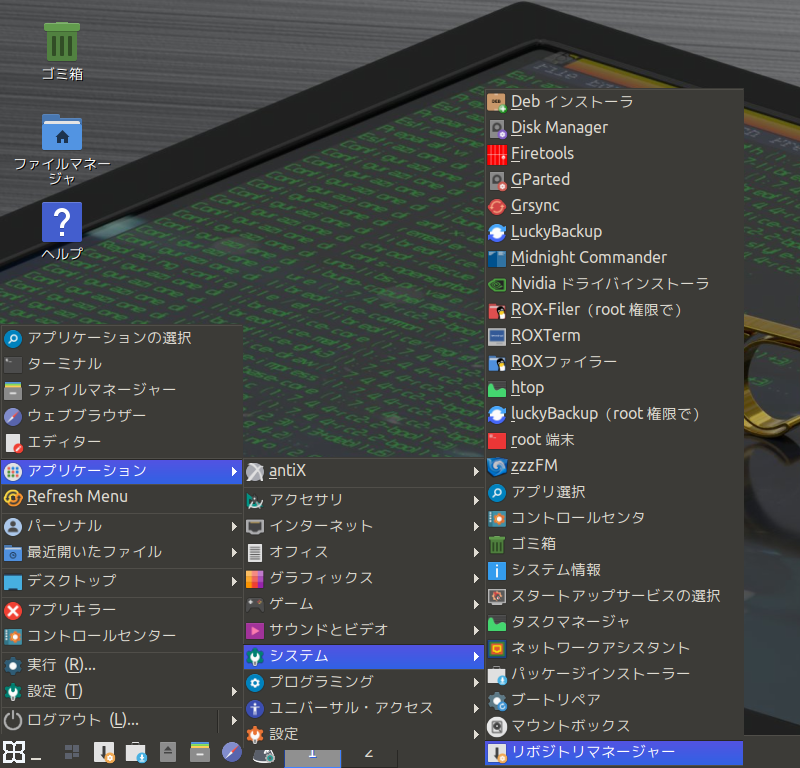Launch ROX-Filer (root 権限で)
The width and height of the screenshot is (800, 768).
(x=614, y=310)
